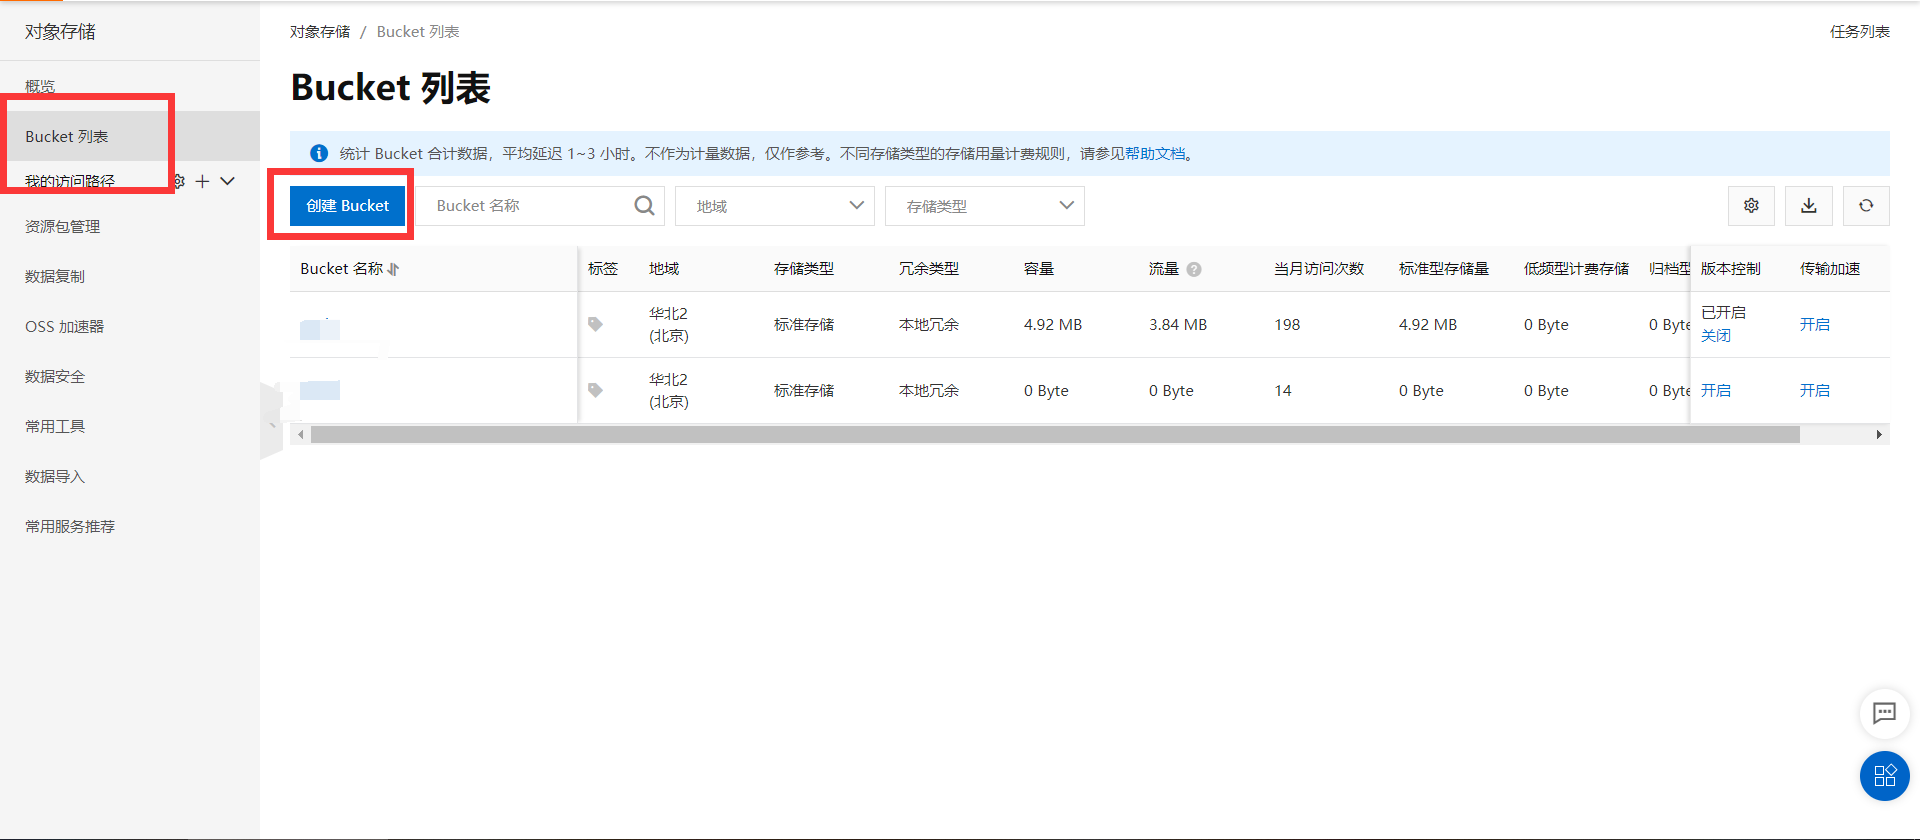
Task: Click the download export icon
Action: click(1809, 206)
